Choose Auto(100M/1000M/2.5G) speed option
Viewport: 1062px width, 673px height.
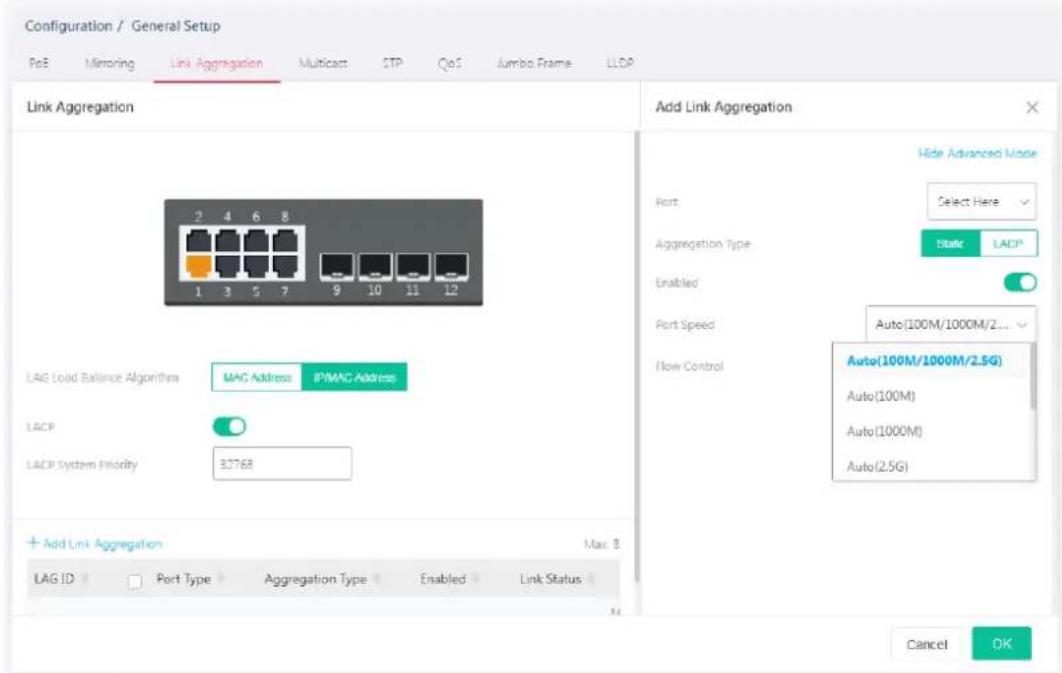click(x=925, y=361)
